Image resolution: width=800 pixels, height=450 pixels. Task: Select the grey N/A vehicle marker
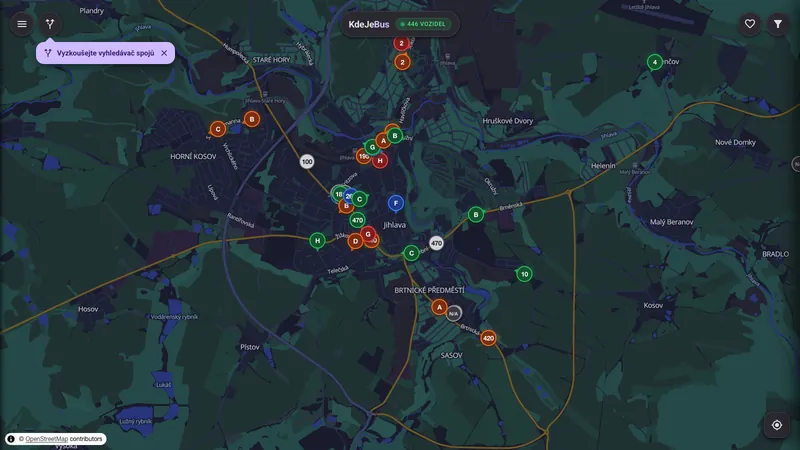(454, 314)
